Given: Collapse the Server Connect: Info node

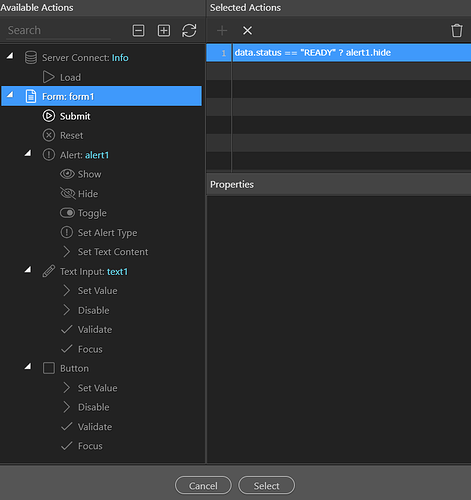Looking at the screenshot, I should coord(10,56).
